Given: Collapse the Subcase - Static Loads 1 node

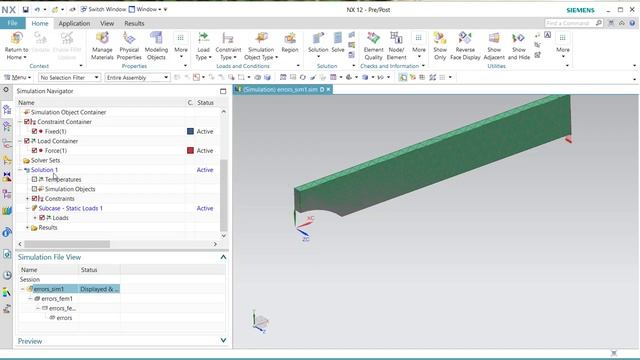Looking at the screenshot, I should coord(27,208).
